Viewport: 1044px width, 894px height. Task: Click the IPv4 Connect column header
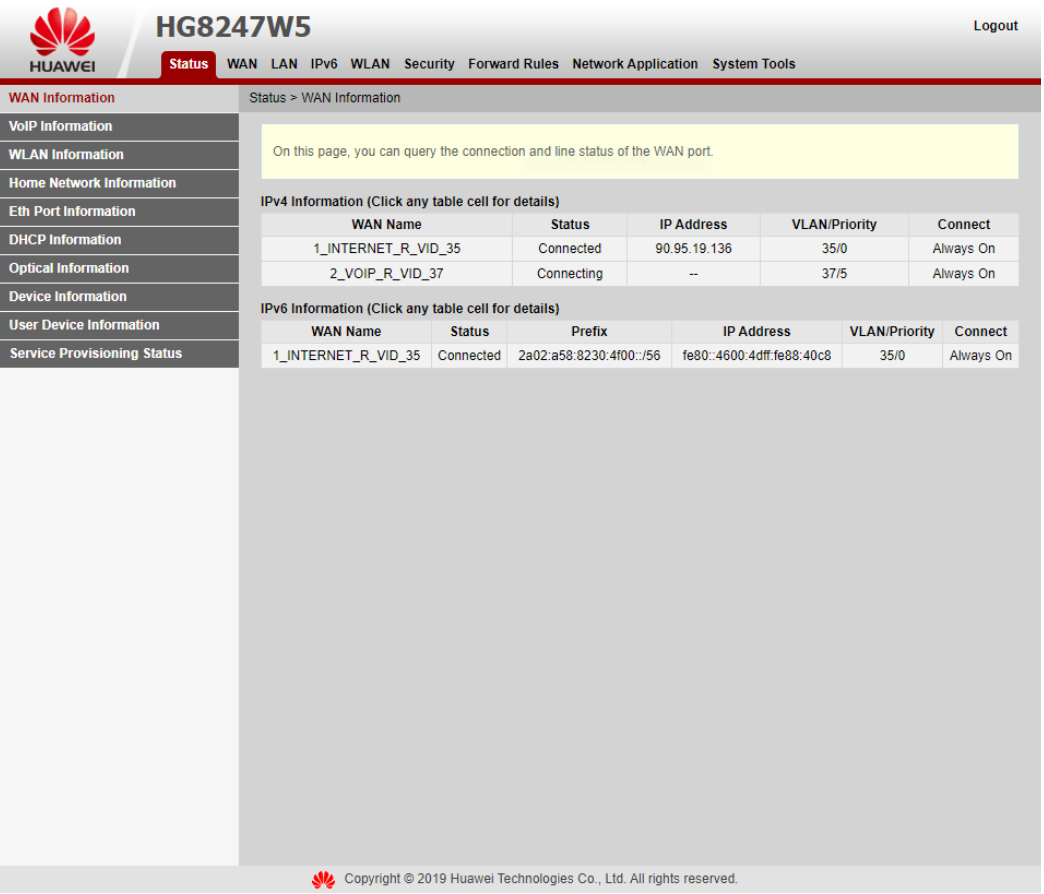963,224
